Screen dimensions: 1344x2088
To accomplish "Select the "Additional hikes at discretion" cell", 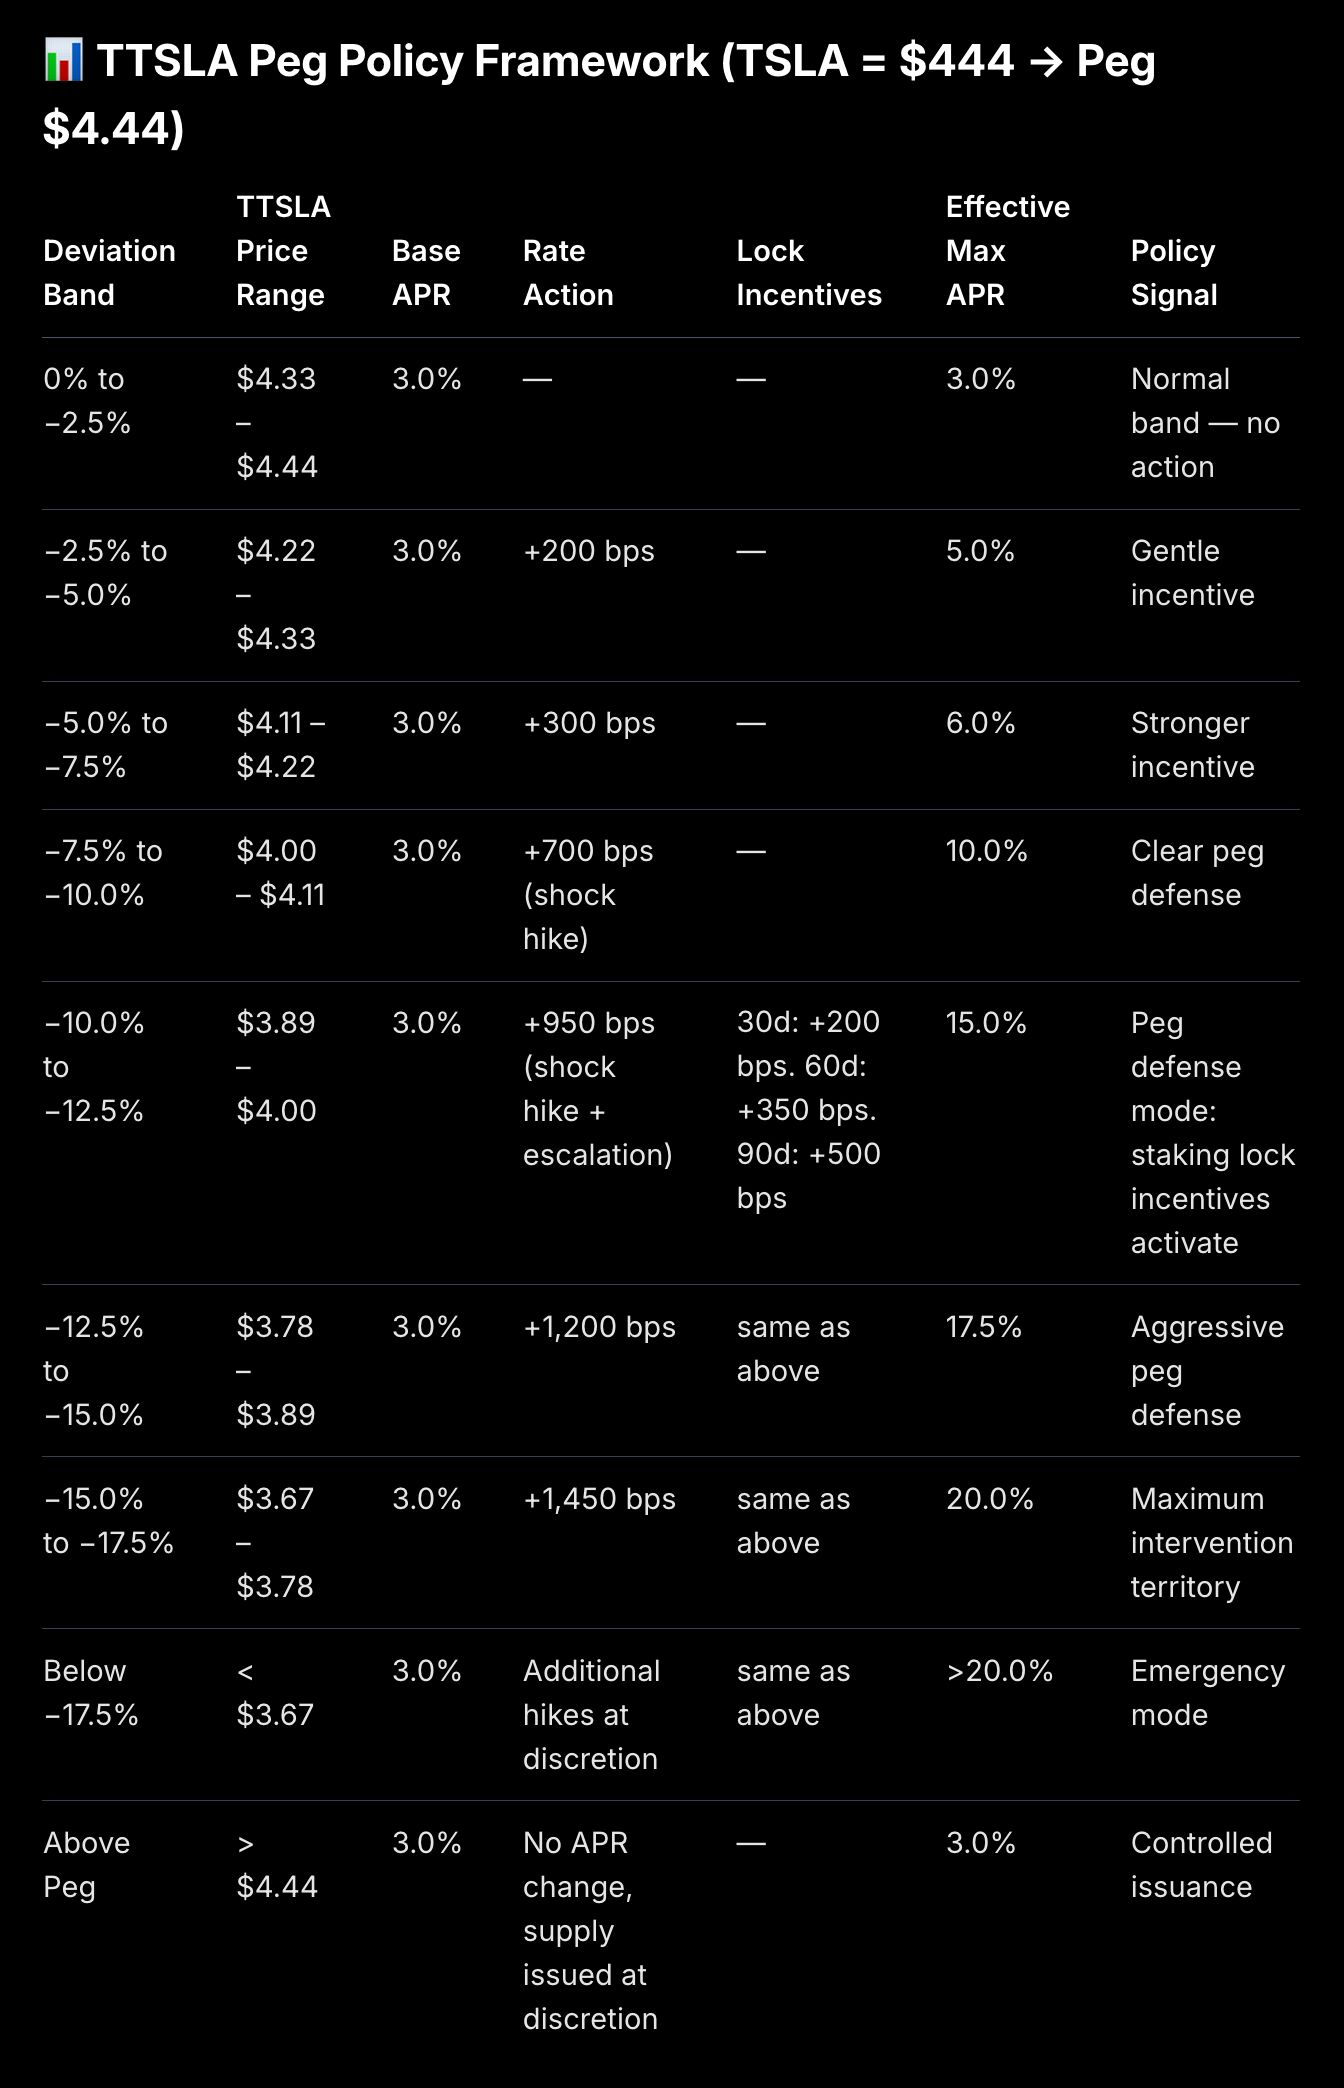I will (591, 1715).
